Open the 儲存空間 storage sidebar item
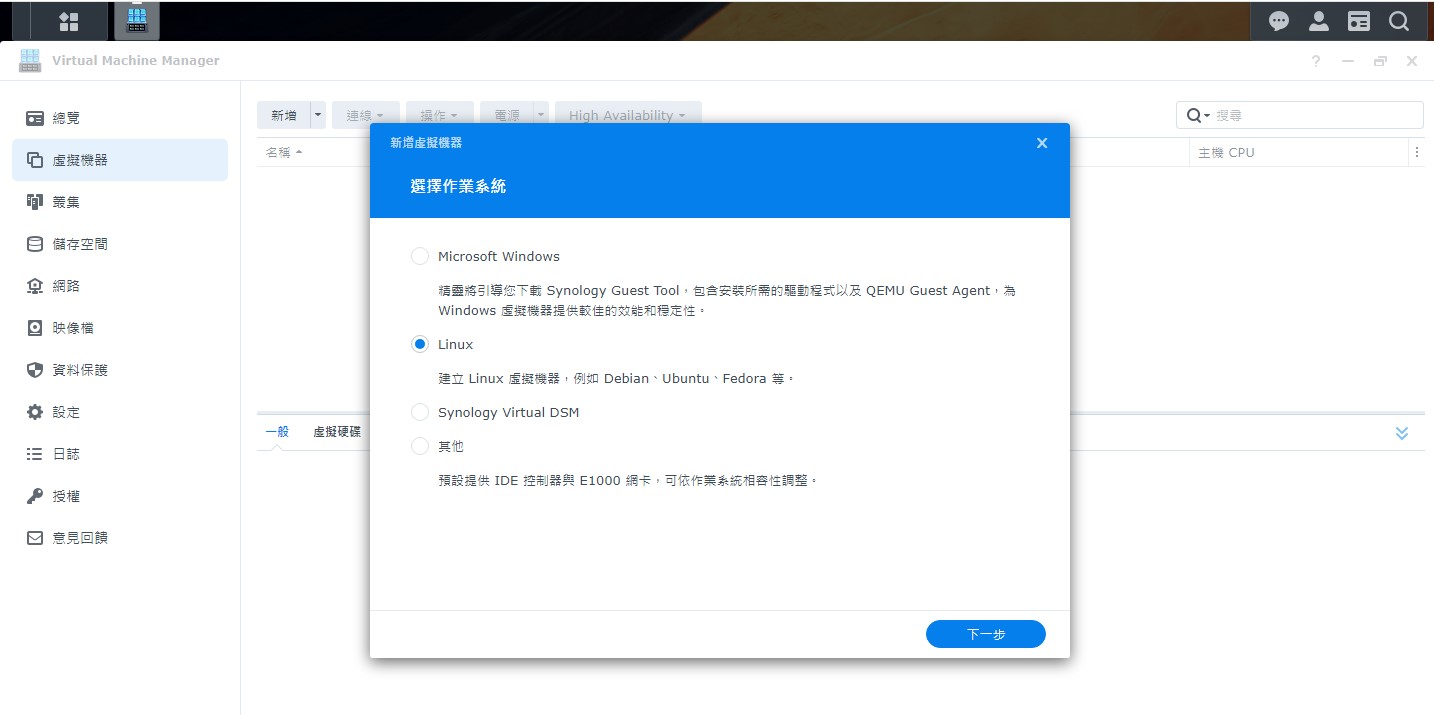Viewport: 1434px width, 715px height. (80, 244)
